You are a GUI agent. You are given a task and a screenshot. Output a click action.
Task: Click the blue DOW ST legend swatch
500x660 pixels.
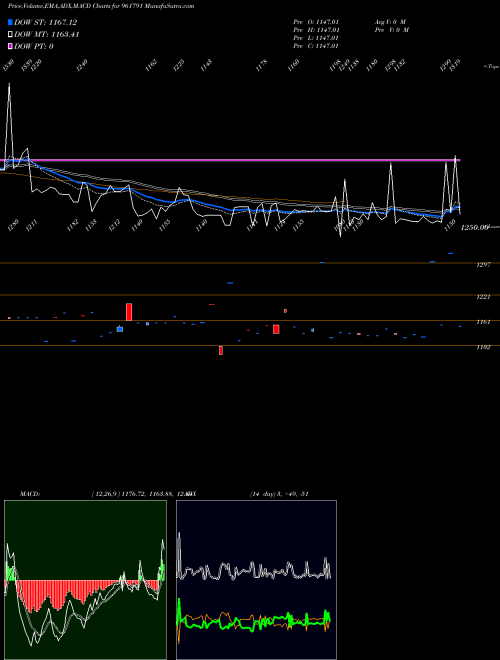click(10, 22)
